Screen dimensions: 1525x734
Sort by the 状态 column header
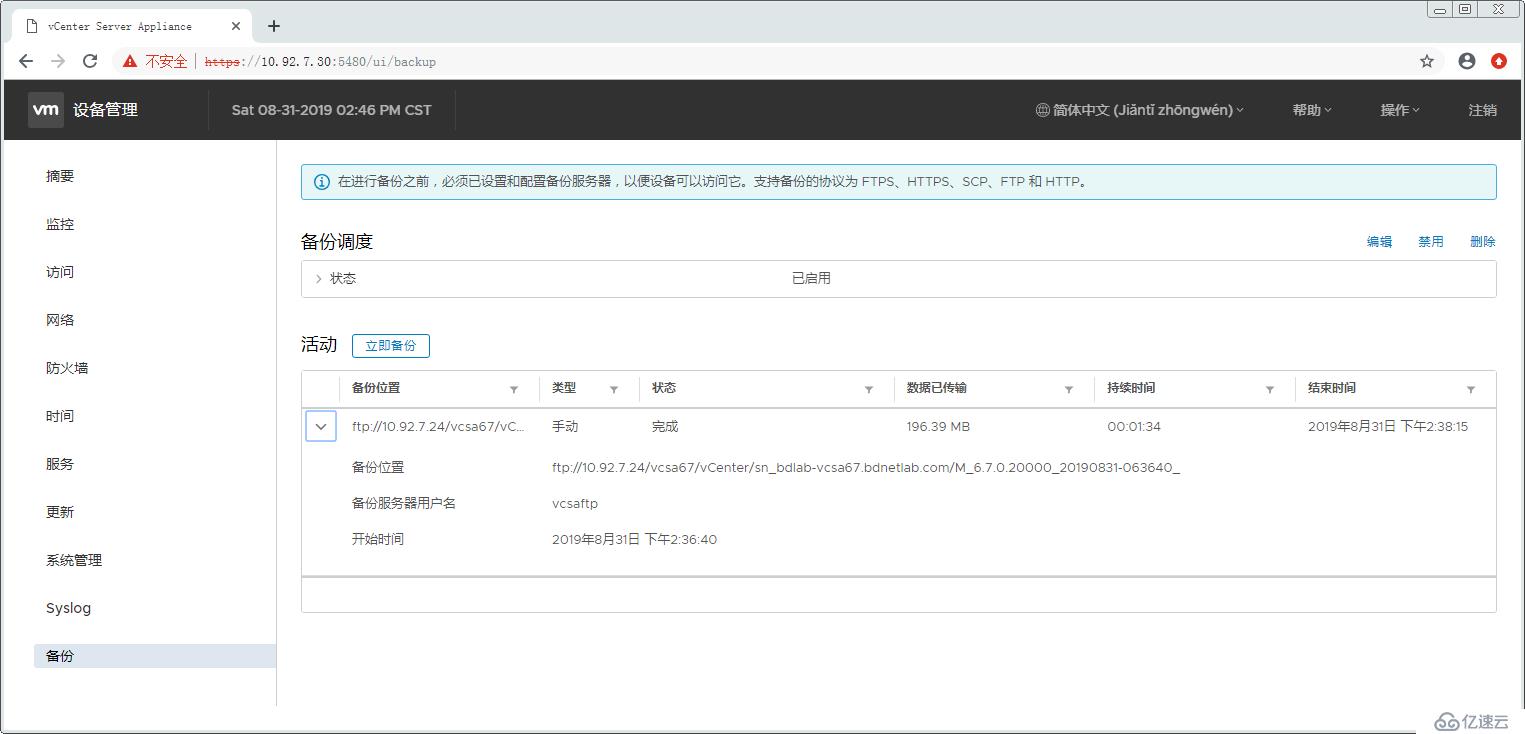click(x=664, y=388)
